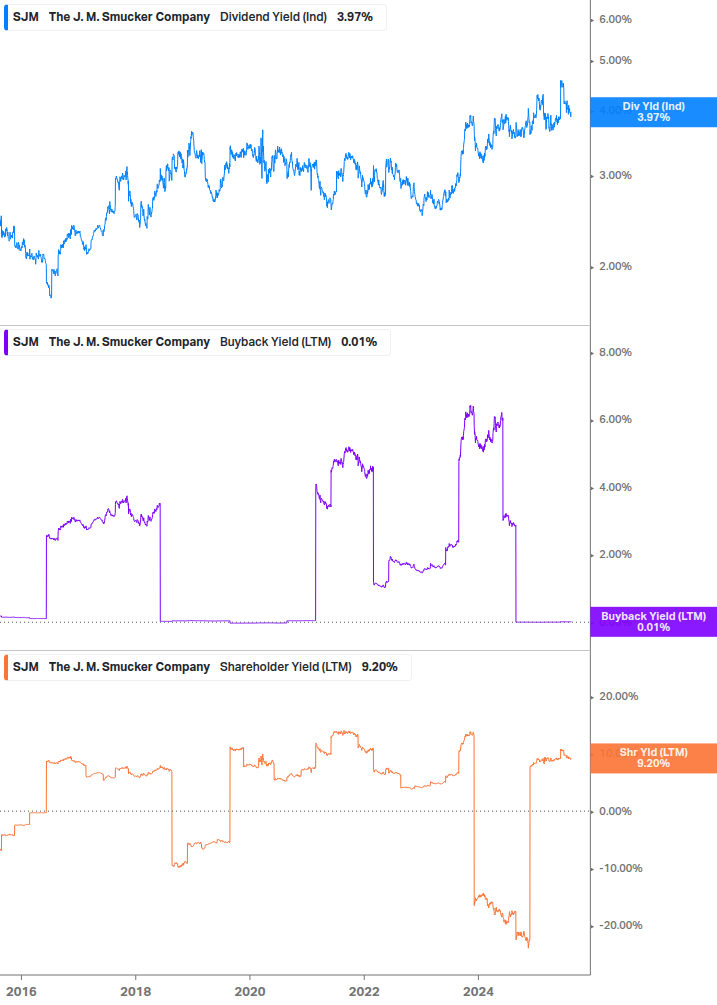Click the purple Buyback Yield (LTM) 0.01% axis tag
This screenshot has width=717, height=1005.
654,622
